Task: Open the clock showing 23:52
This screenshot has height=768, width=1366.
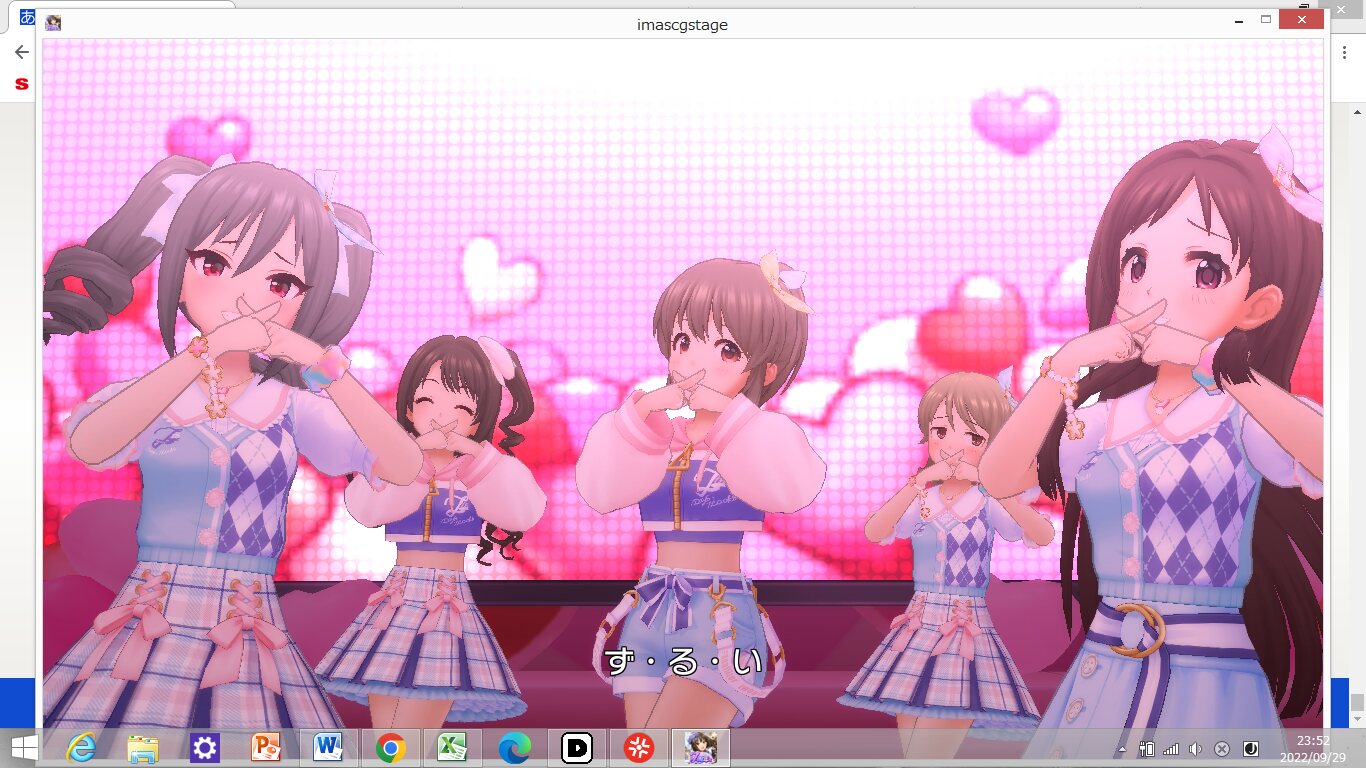Action: [1313, 749]
